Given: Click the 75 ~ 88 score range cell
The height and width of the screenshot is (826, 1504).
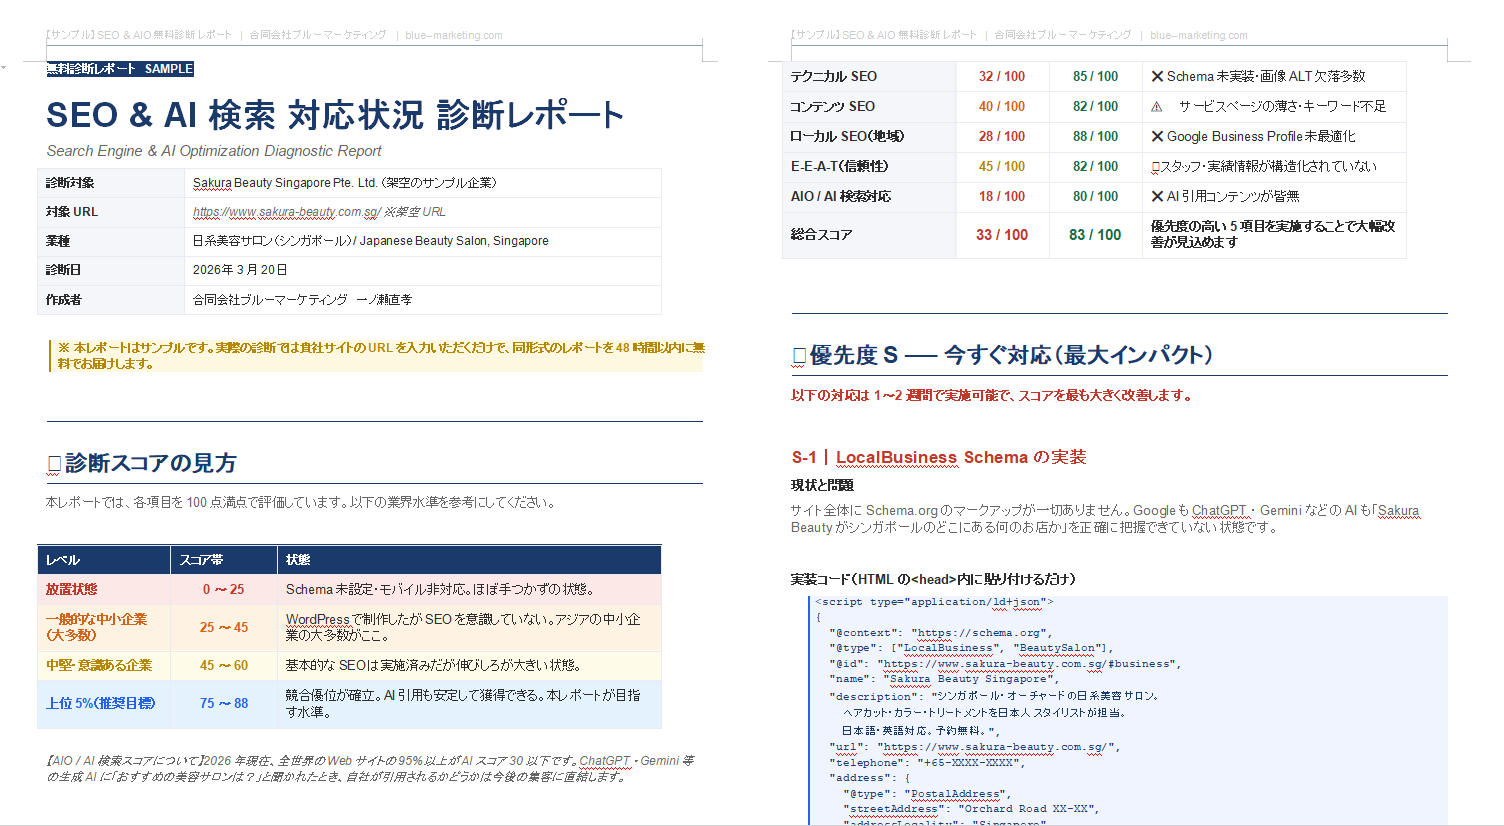Looking at the screenshot, I should 223,704.
